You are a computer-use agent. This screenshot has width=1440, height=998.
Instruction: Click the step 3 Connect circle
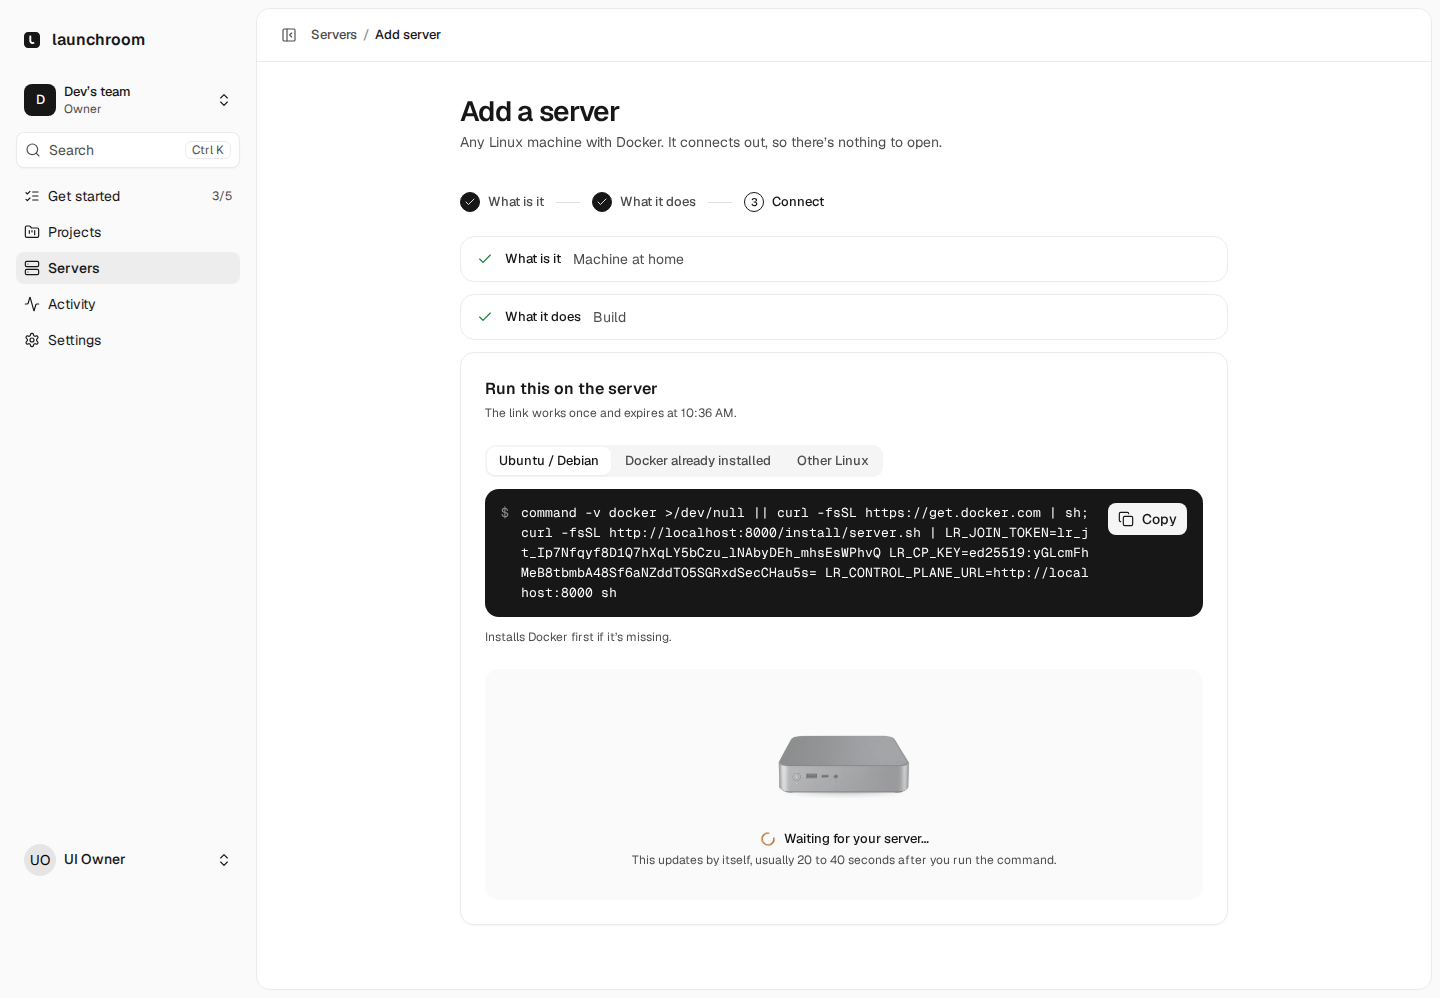coord(754,202)
